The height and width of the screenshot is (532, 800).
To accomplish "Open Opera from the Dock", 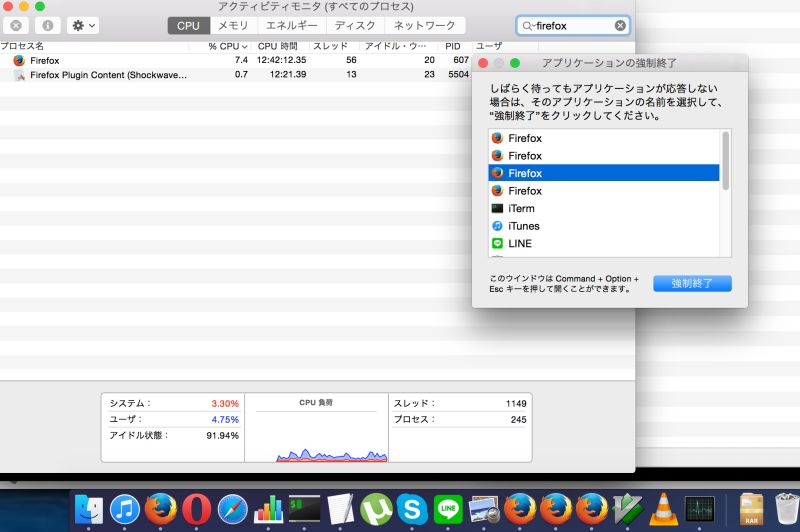I will click(x=196, y=510).
